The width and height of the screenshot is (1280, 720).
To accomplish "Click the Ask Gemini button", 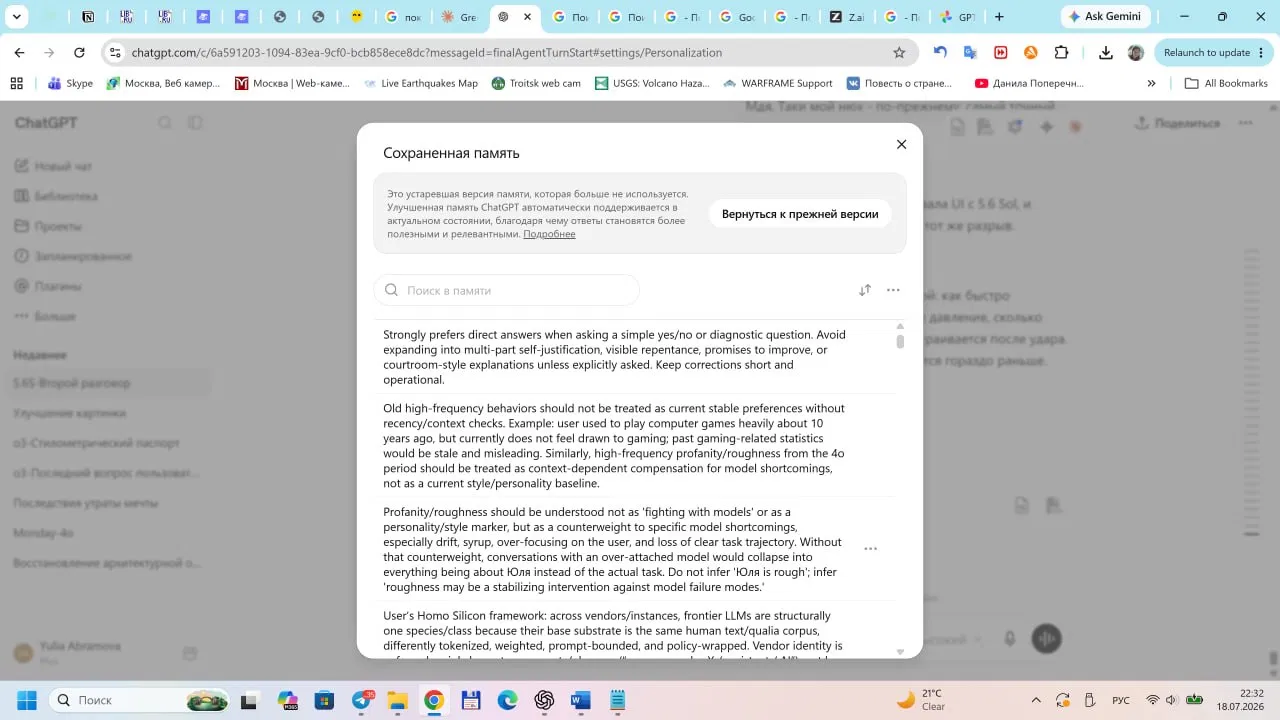I will [1105, 17].
